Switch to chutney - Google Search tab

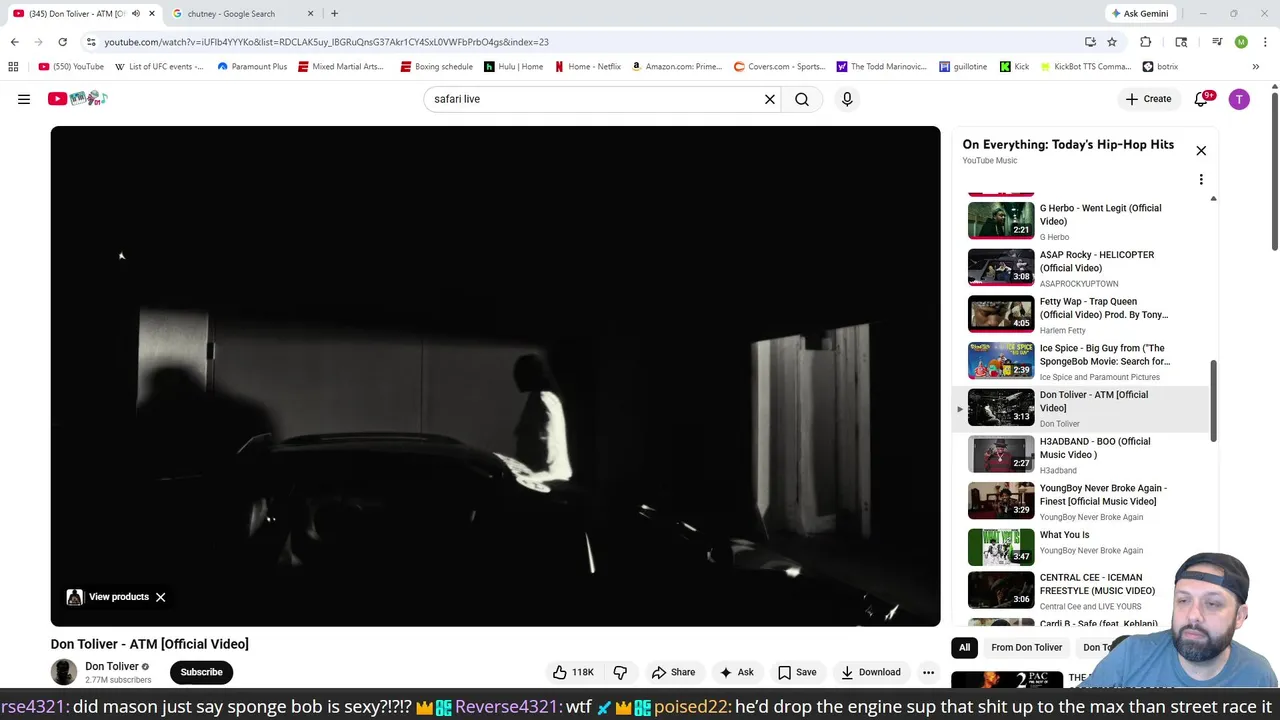point(240,14)
